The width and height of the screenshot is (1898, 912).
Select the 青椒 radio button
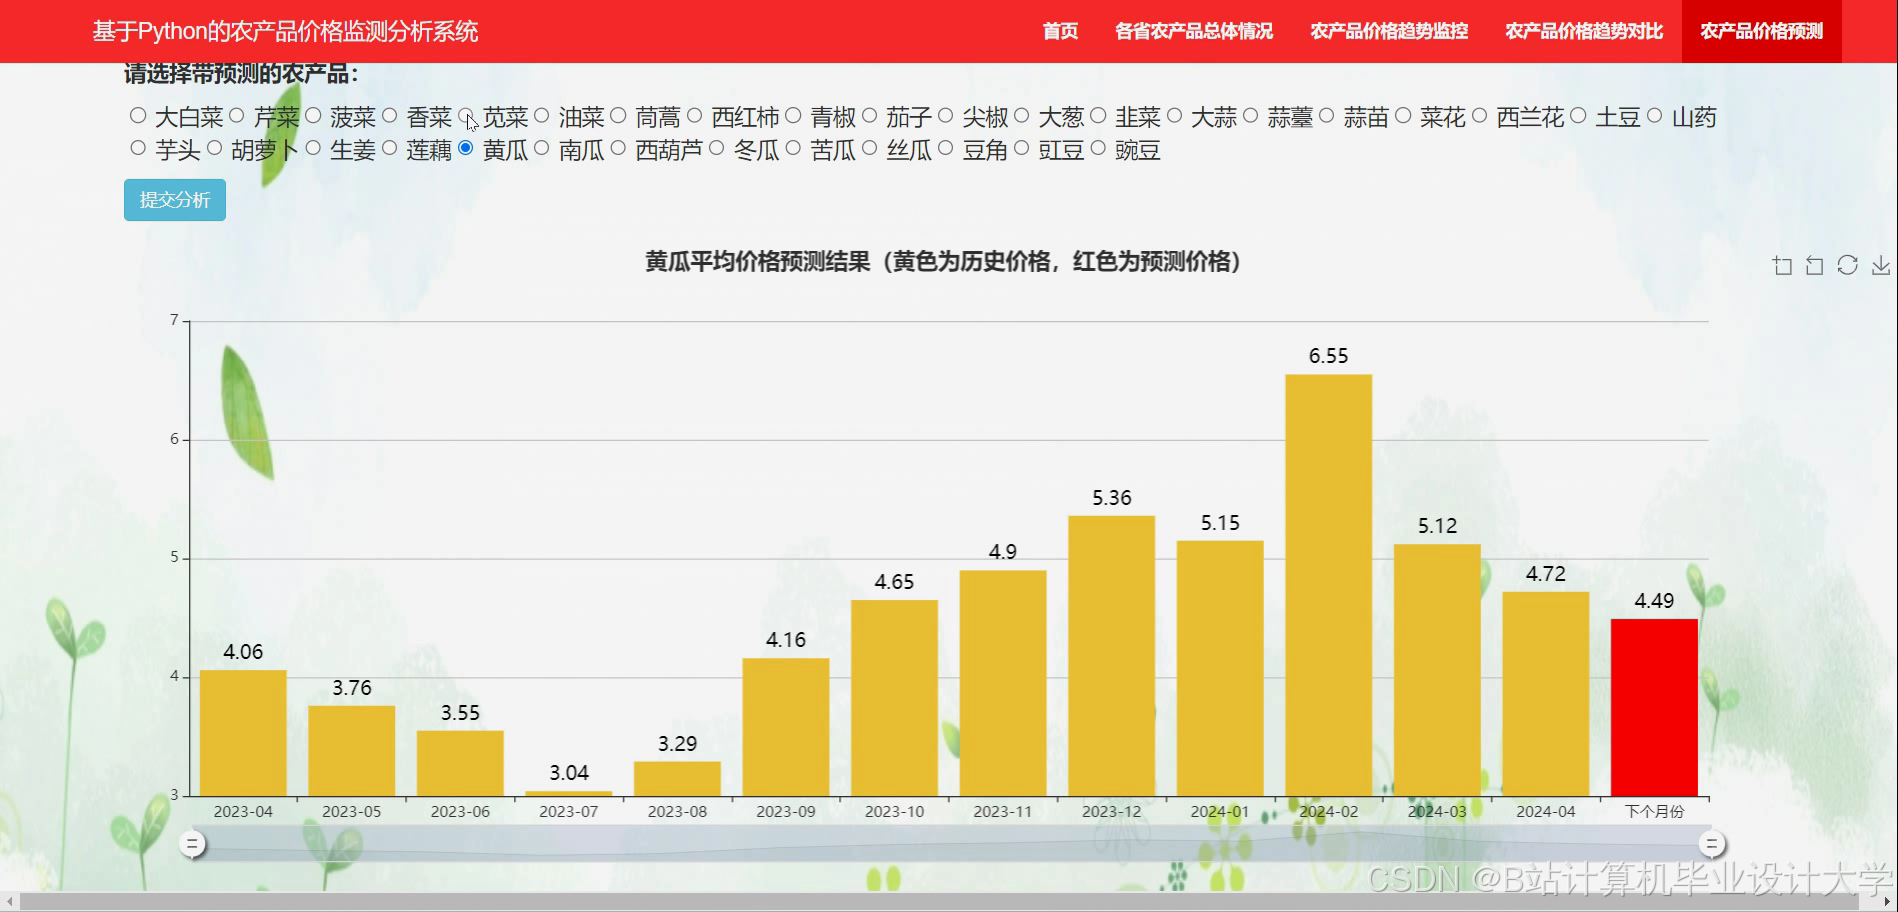793,116
